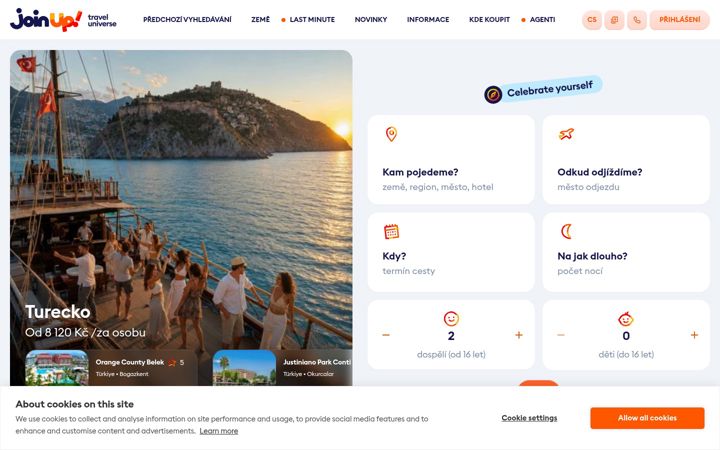Open Orange County Belek hotel thumbnail
This screenshot has height=450, width=720.
pos(57,368)
